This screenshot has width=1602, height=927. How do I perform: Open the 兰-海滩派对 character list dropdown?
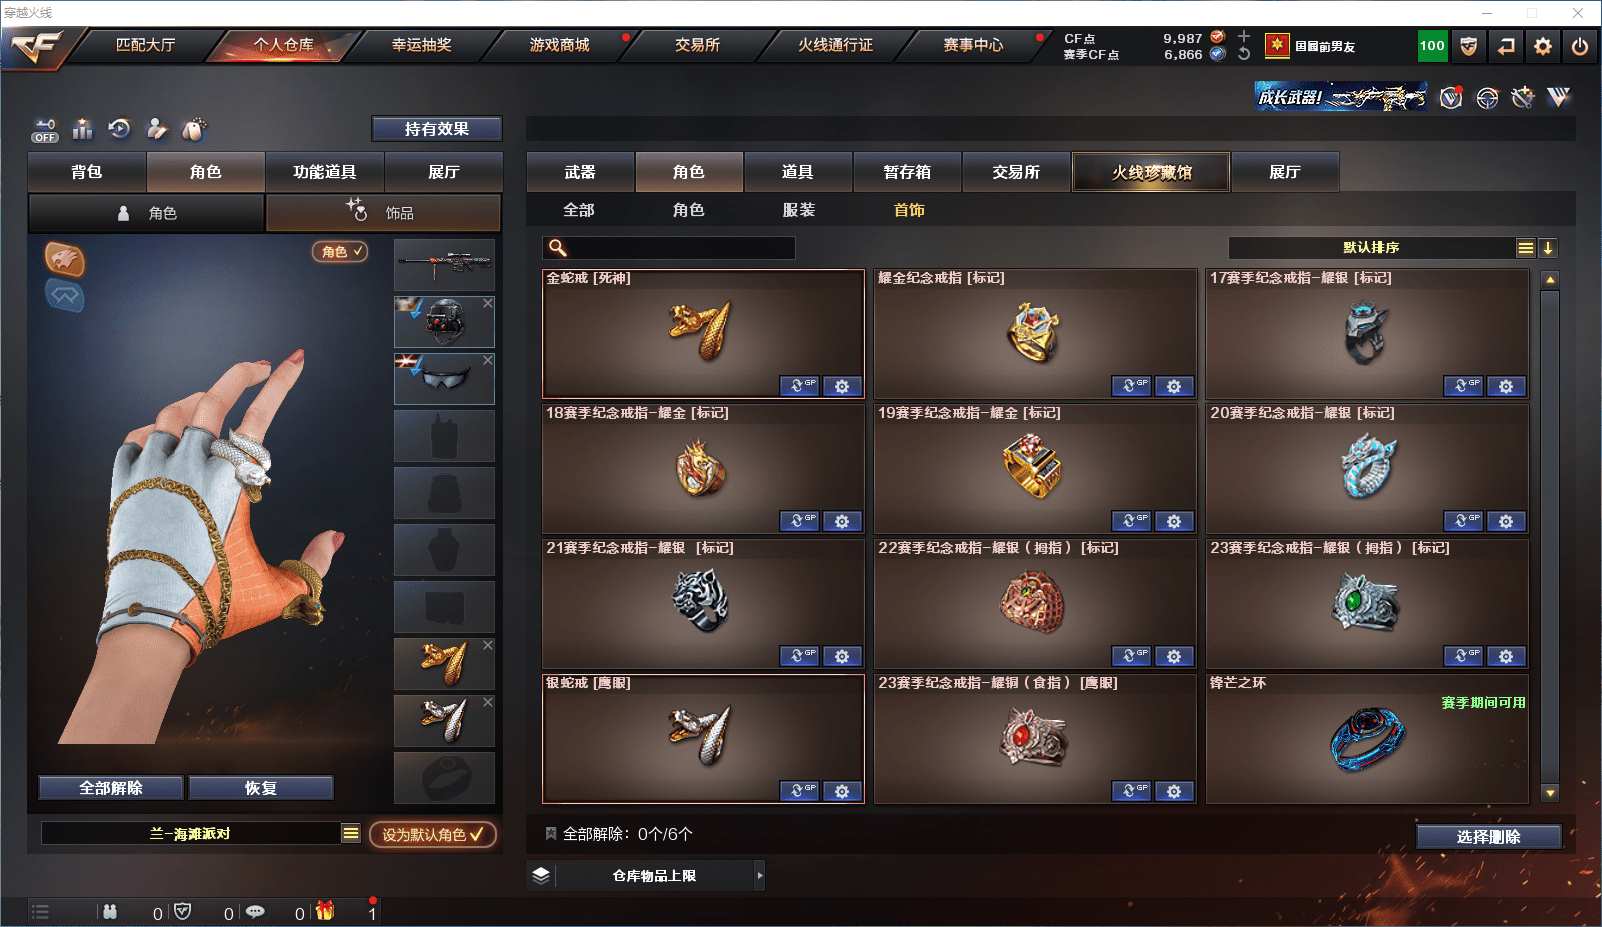(x=351, y=833)
